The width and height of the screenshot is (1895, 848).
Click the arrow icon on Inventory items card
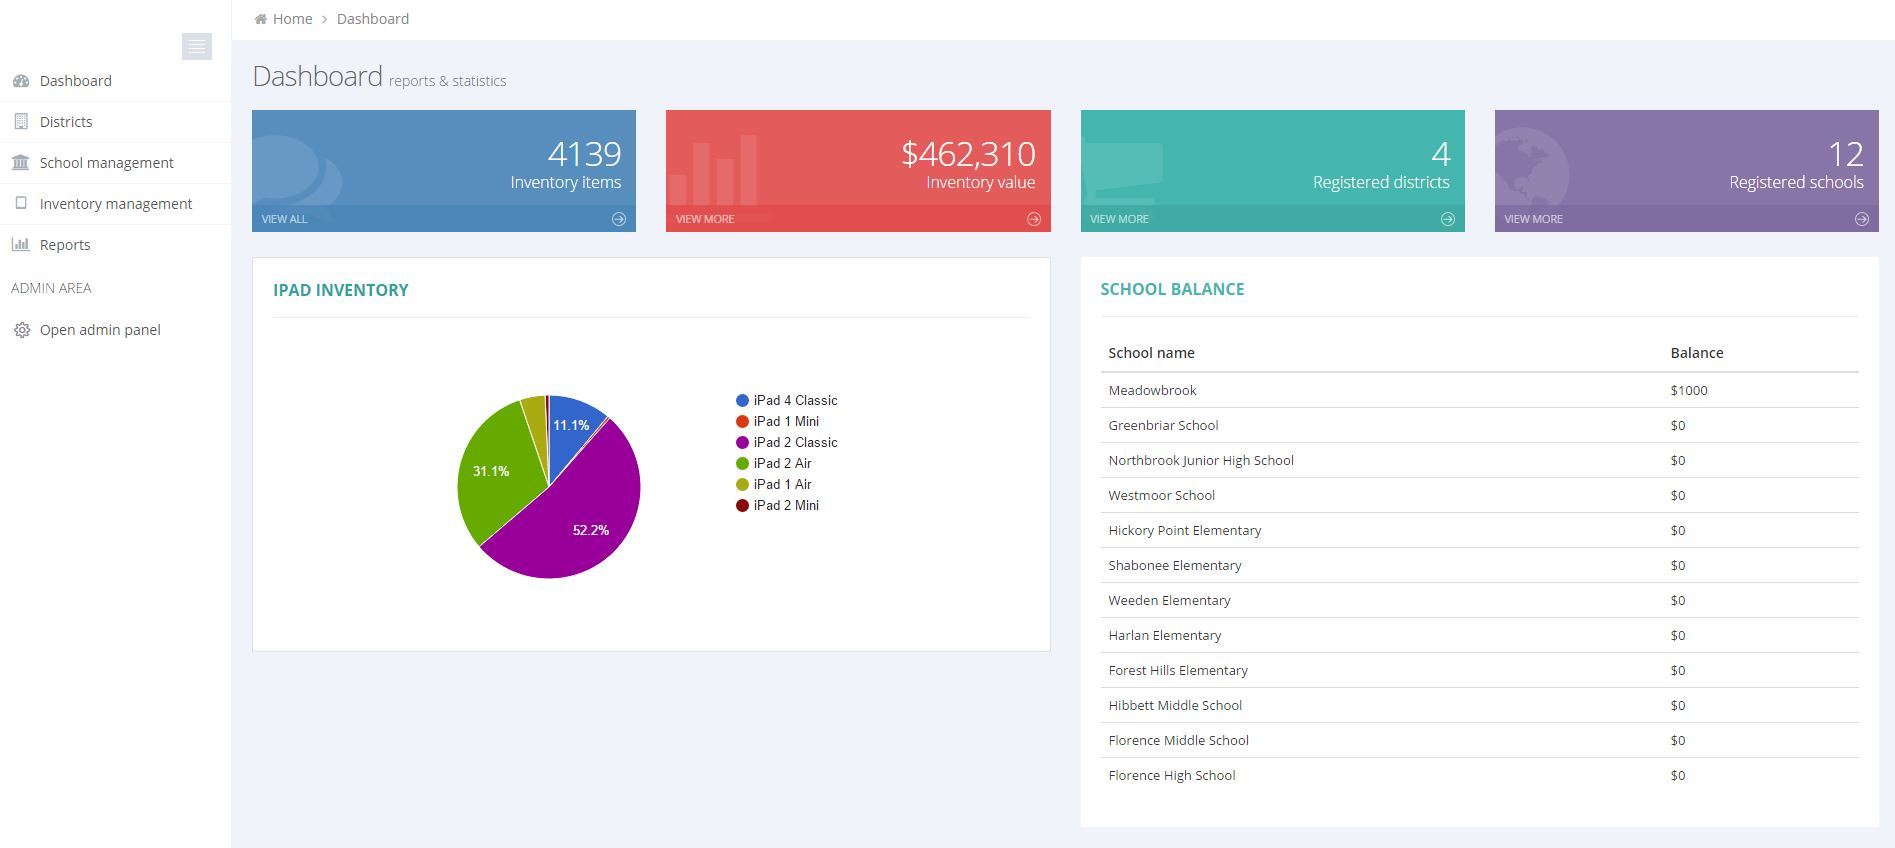619,219
